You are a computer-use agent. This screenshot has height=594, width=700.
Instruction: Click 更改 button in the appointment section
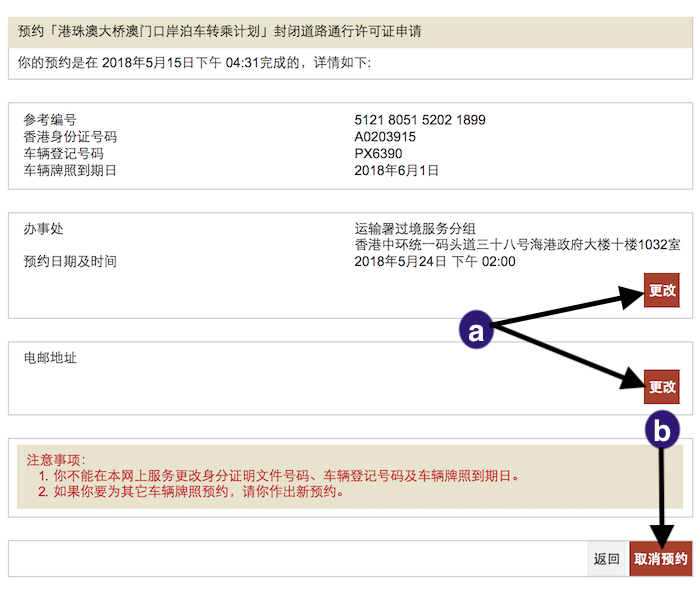tap(661, 290)
